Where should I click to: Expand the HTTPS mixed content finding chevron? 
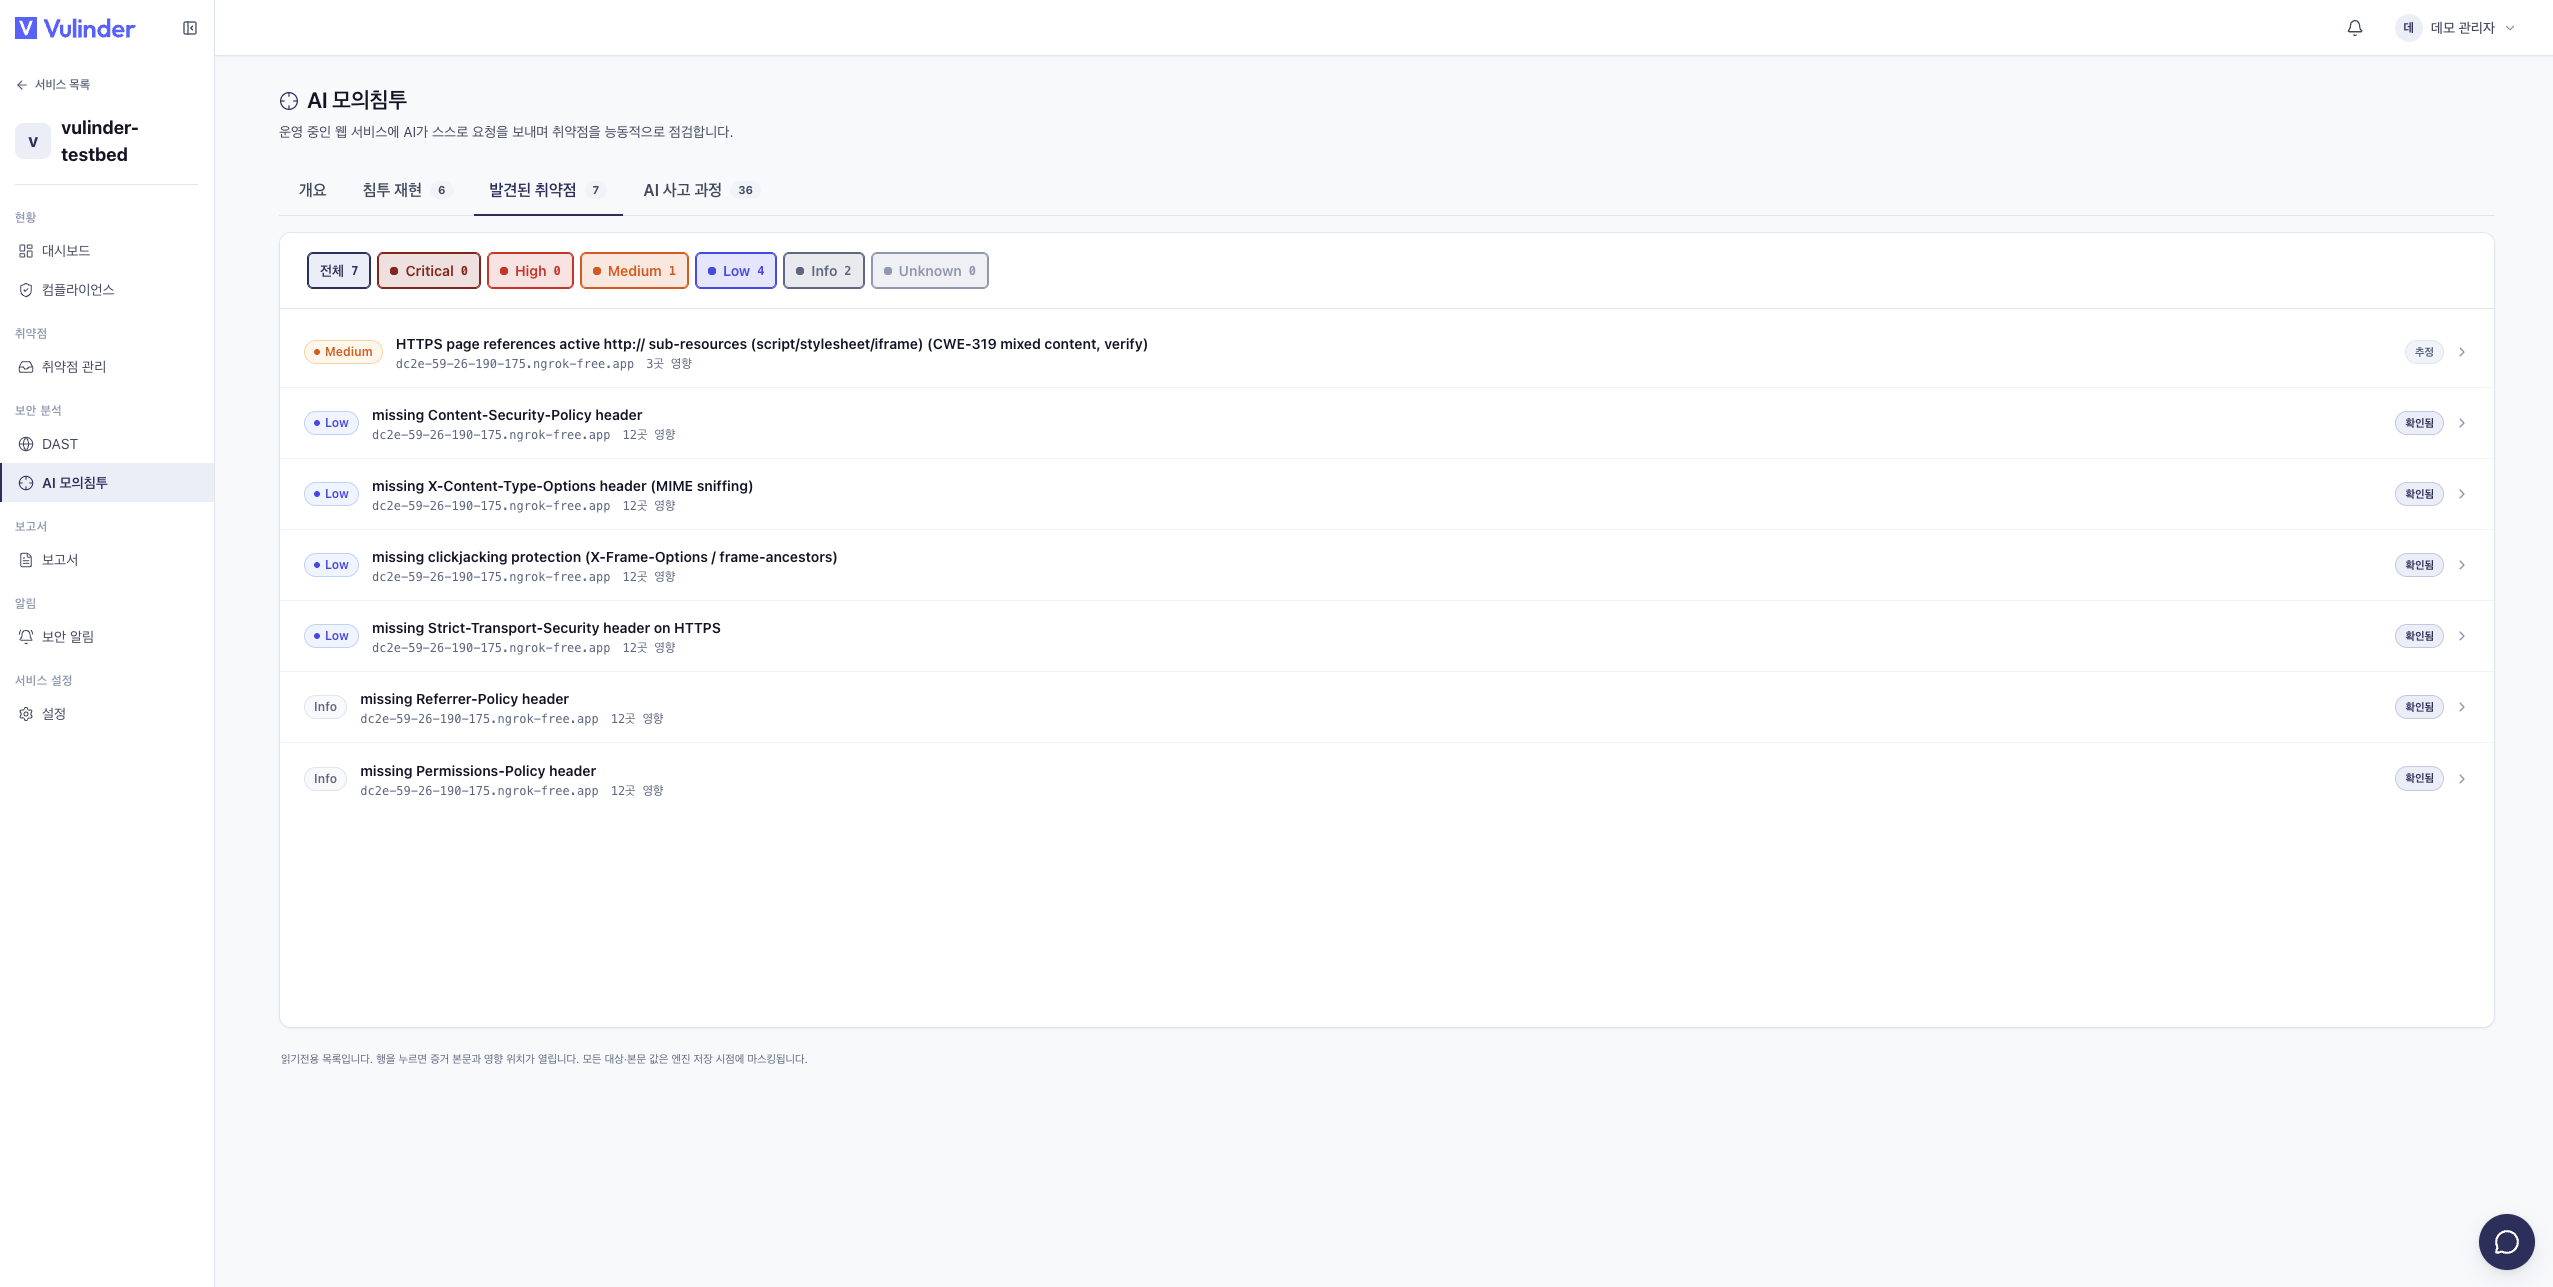[x=2462, y=352]
